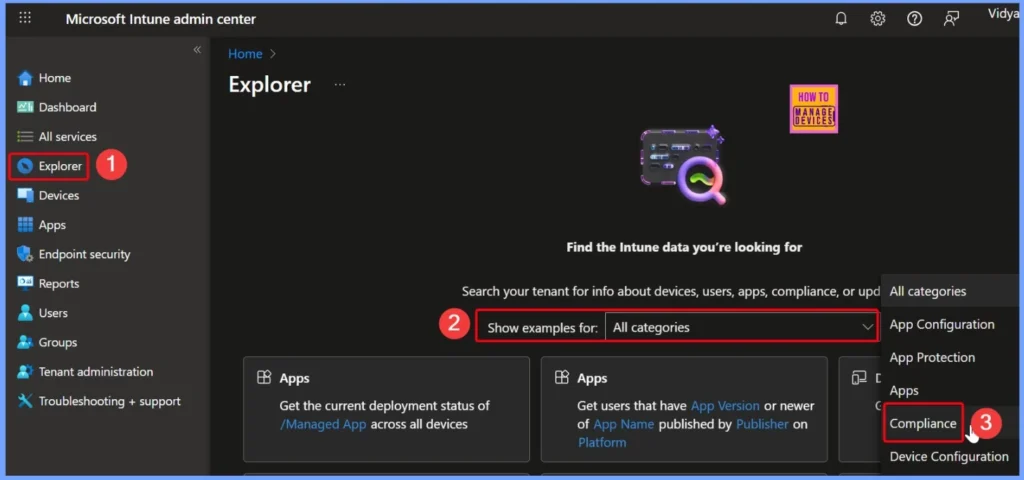Click the Apps icon on App Version card
The height and width of the screenshot is (480, 1024).
click(562, 378)
